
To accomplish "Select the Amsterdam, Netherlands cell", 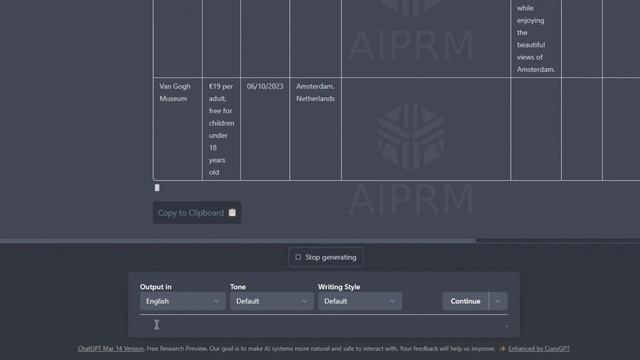I will pyautogui.click(x=316, y=129).
